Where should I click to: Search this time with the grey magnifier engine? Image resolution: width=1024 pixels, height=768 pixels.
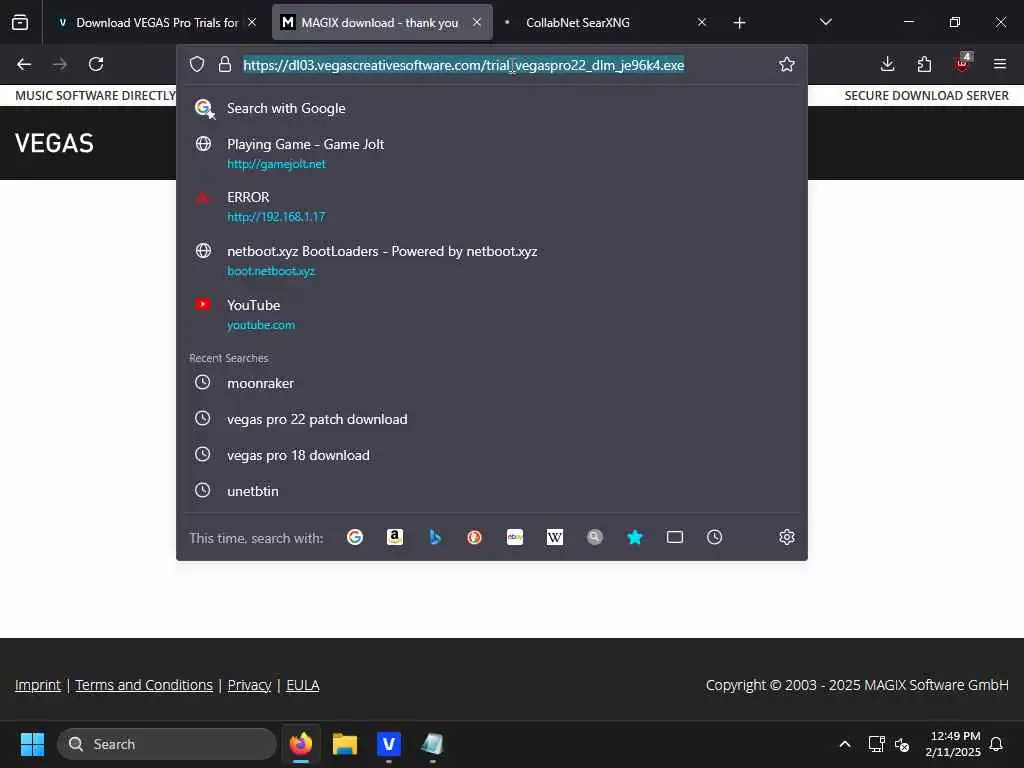[594, 537]
